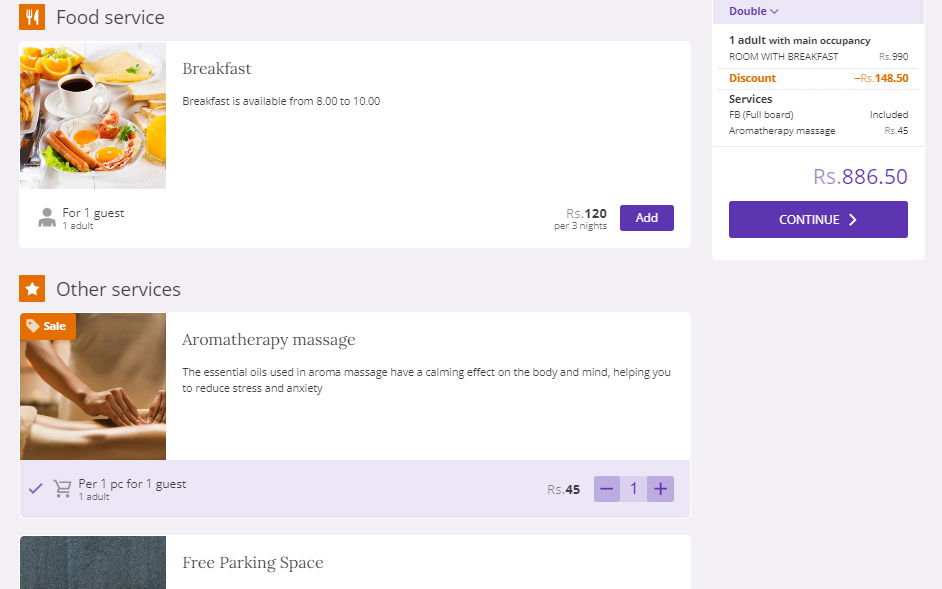This screenshot has height=589, width=942.
Task: Click the Food service fork and knife icon
Action: pos(32,17)
